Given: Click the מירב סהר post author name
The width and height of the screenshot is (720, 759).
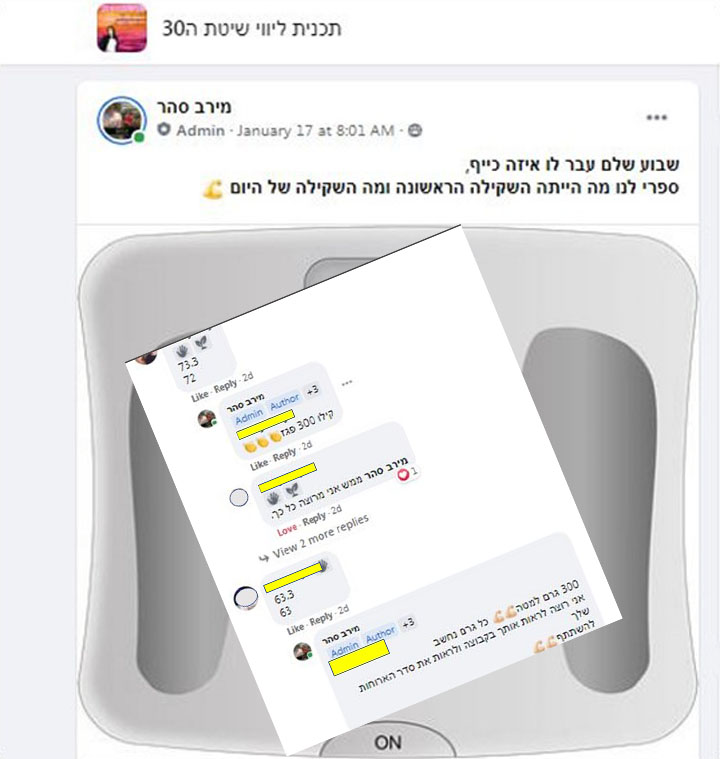Looking at the screenshot, I should pyautogui.click(x=194, y=106).
